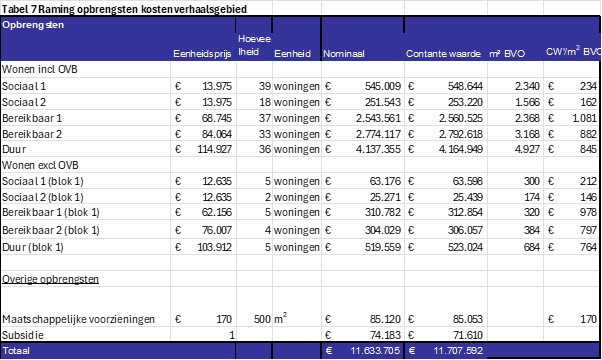The width and height of the screenshot is (602, 360).
Task: Select the 'Duur' row label
Action: click(14, 149)
